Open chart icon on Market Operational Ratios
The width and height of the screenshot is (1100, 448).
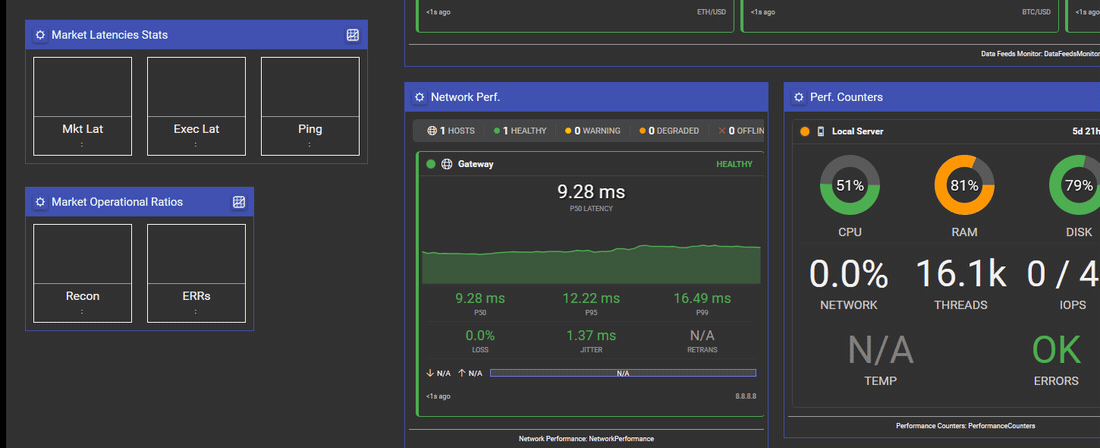click(x=239, y=202)
